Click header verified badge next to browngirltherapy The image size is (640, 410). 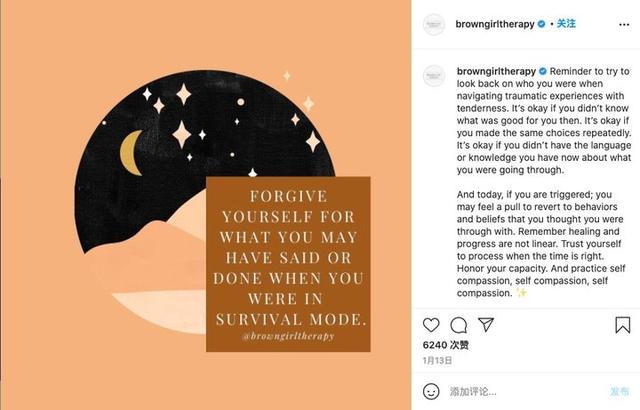point(541,24)
